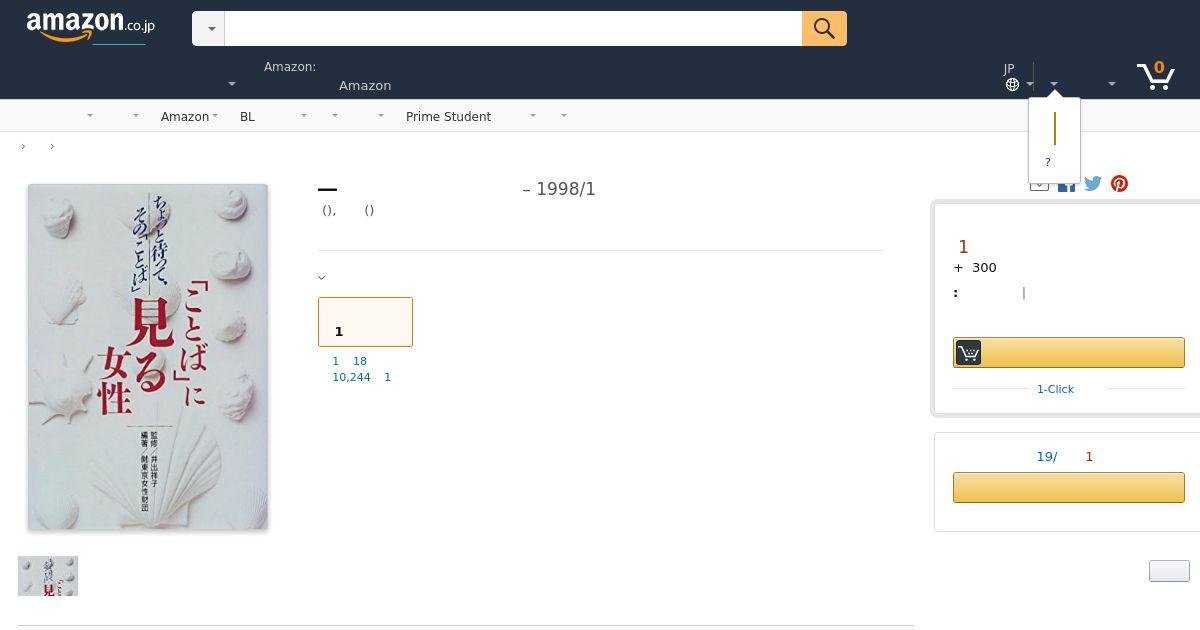Select the highlighted format box priced 1
This screenshot has height=630, width=1200.
[365, 322]
